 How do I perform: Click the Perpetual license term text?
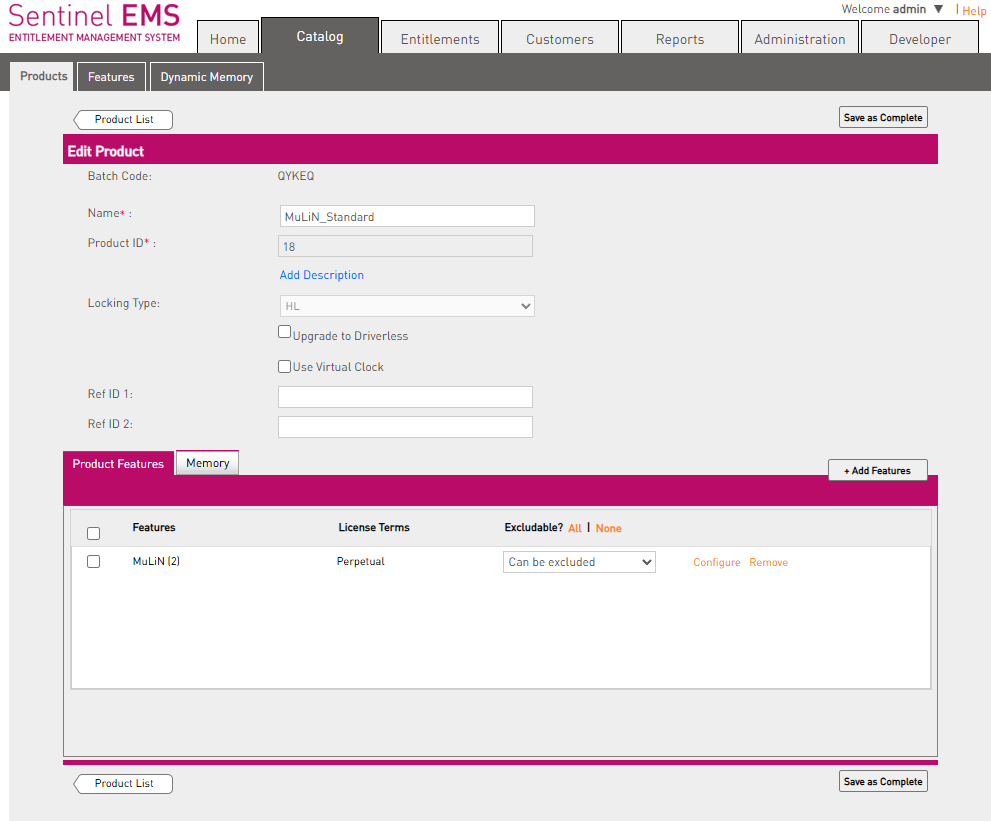[360, 561]
